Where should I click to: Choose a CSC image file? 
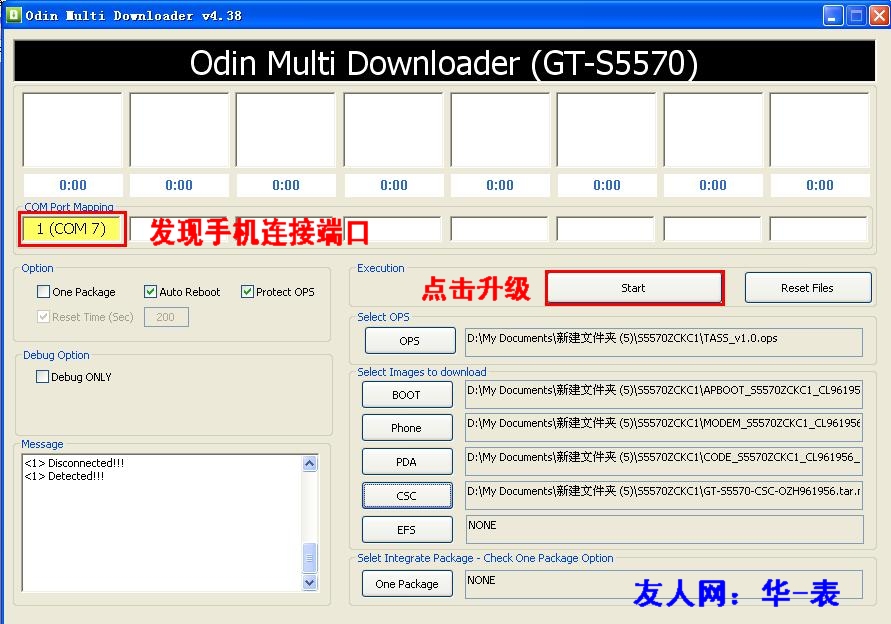pyautogui.click(x=407, y=496)
